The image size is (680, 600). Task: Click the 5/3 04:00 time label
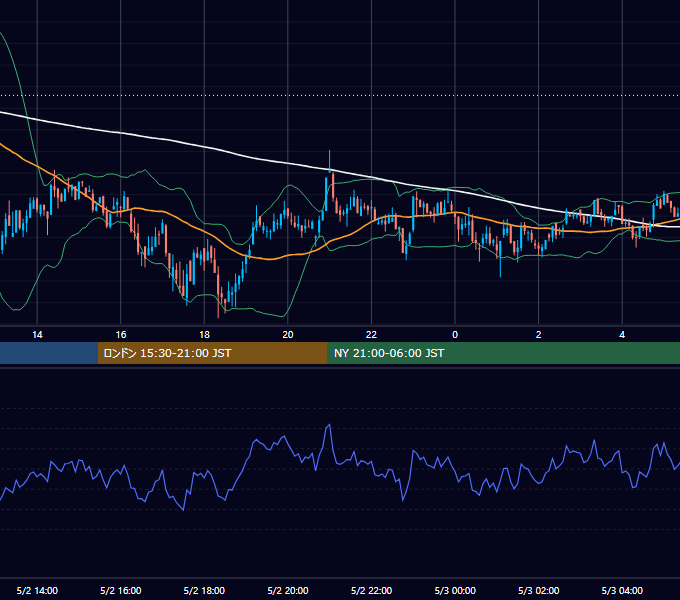[x=622, y=590]
